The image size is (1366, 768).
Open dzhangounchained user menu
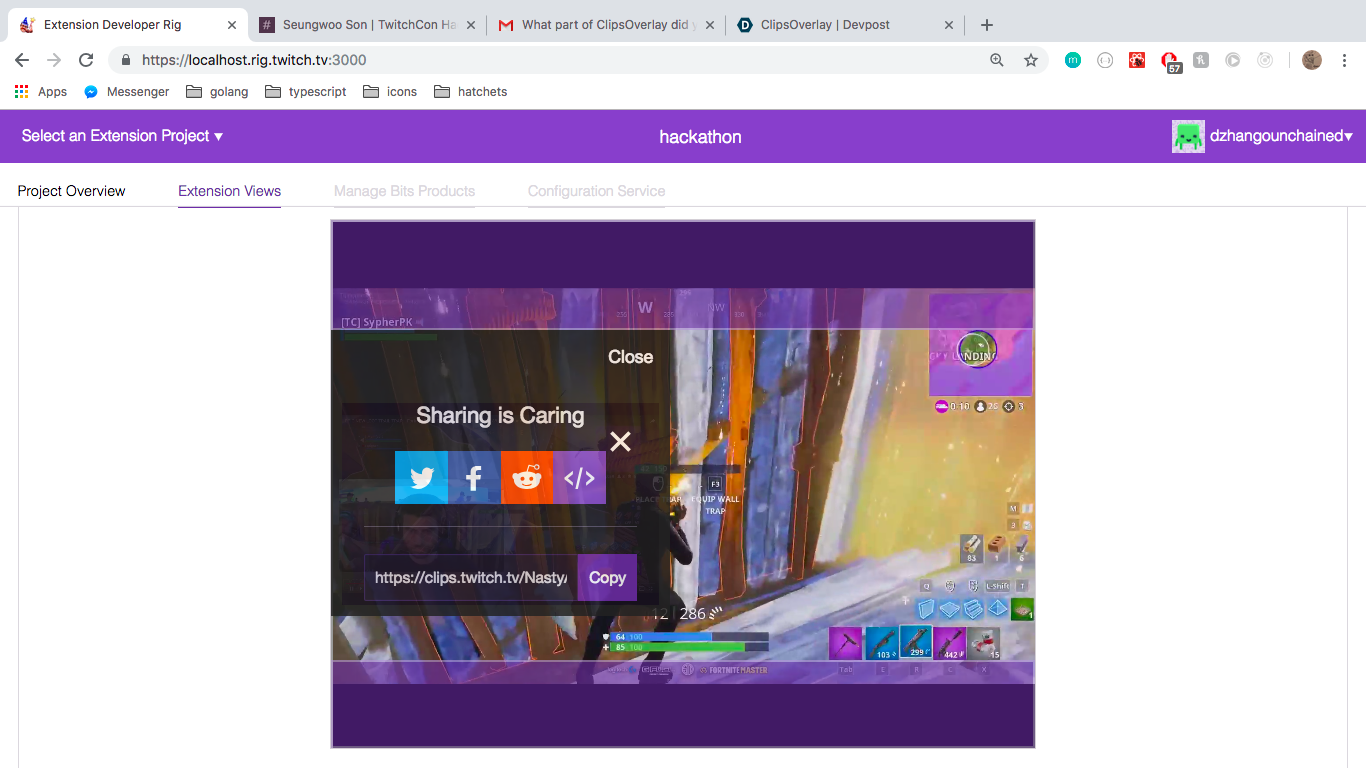coord(1281,136)
